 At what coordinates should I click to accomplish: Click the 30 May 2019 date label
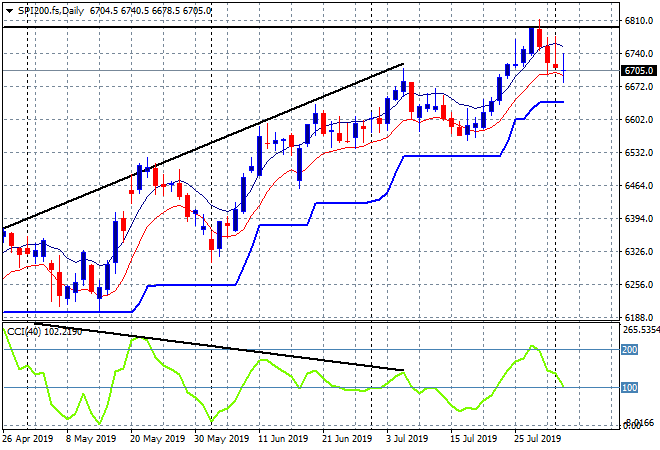click(x=221, y=439)
